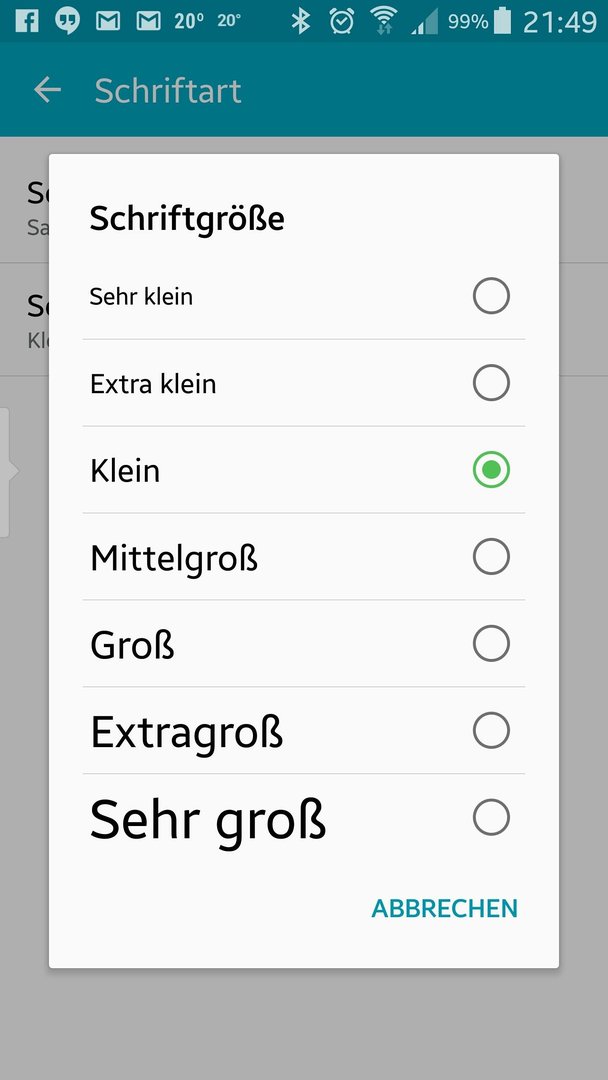Tap the battery status icon
The image size is (608, 1080).
coord(503,21)
